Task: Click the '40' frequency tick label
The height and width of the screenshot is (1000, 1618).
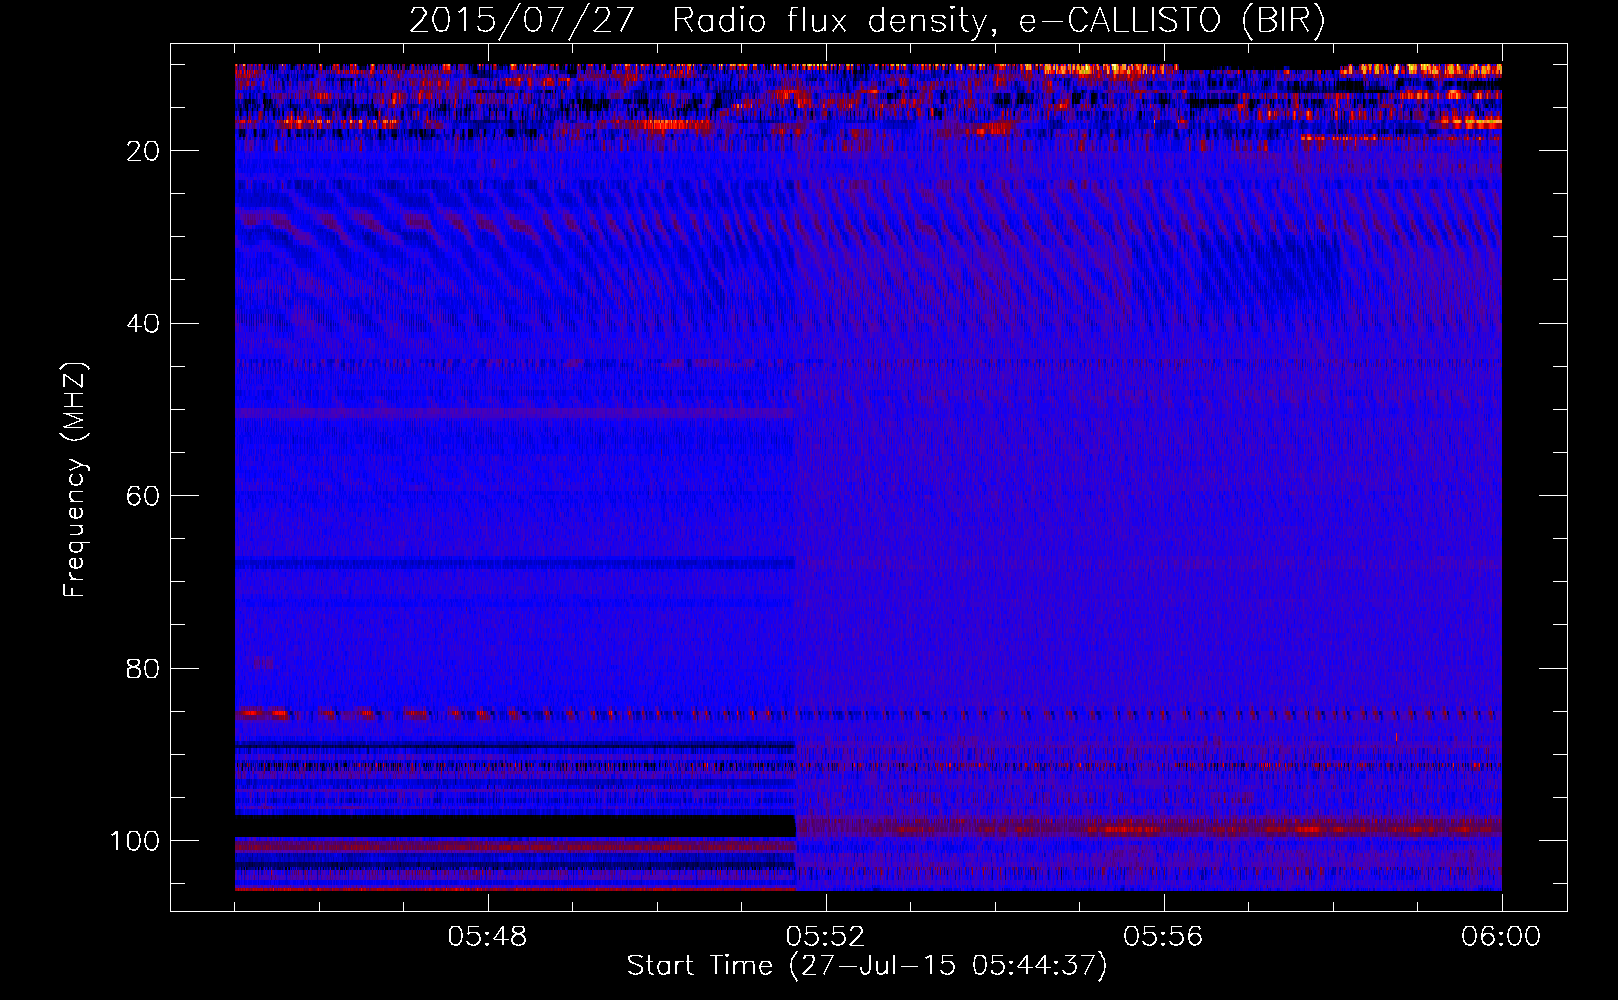Action: [143, 324]
